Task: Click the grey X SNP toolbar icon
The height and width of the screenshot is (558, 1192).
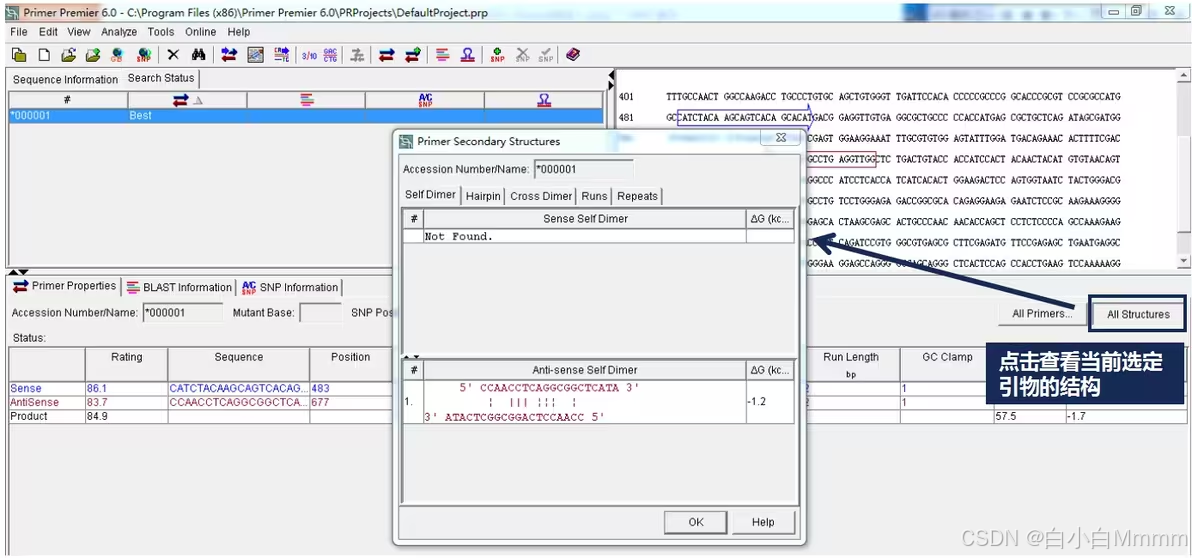Action: [x=522, y=55]
